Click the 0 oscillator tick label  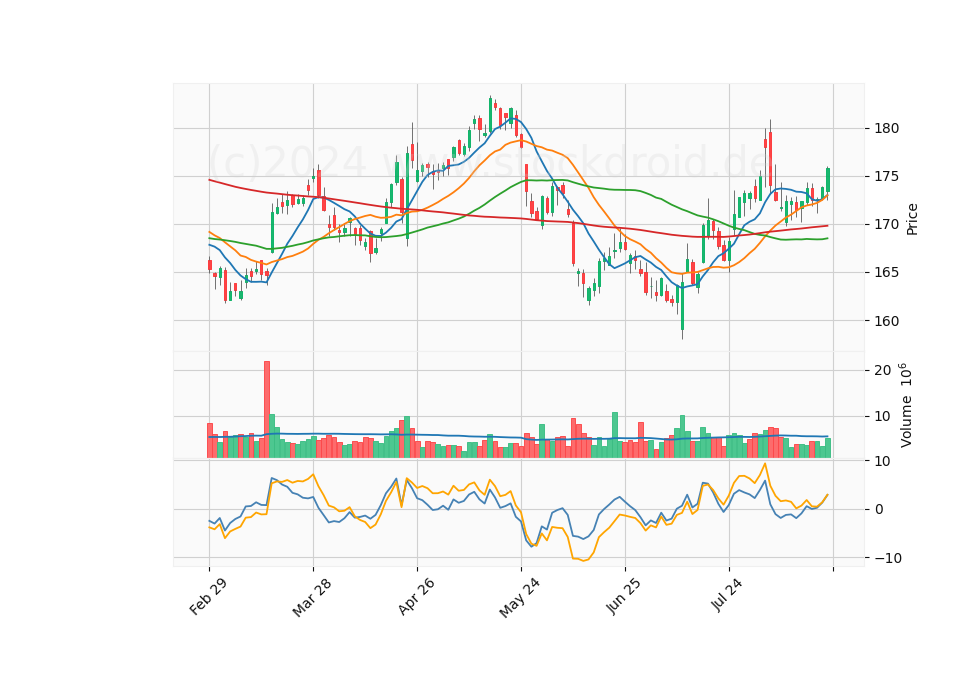point(879,509)
